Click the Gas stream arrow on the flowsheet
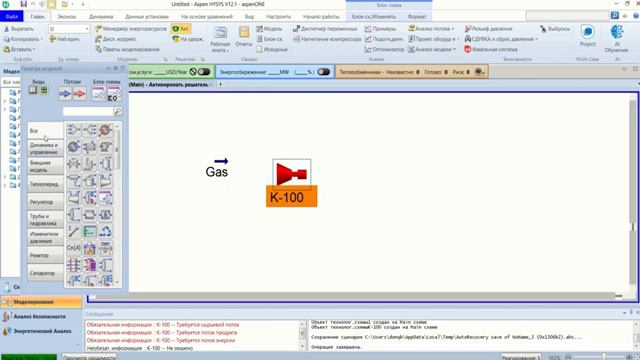The width and height of the screenshot is (640, 360). tap(221, 161)
